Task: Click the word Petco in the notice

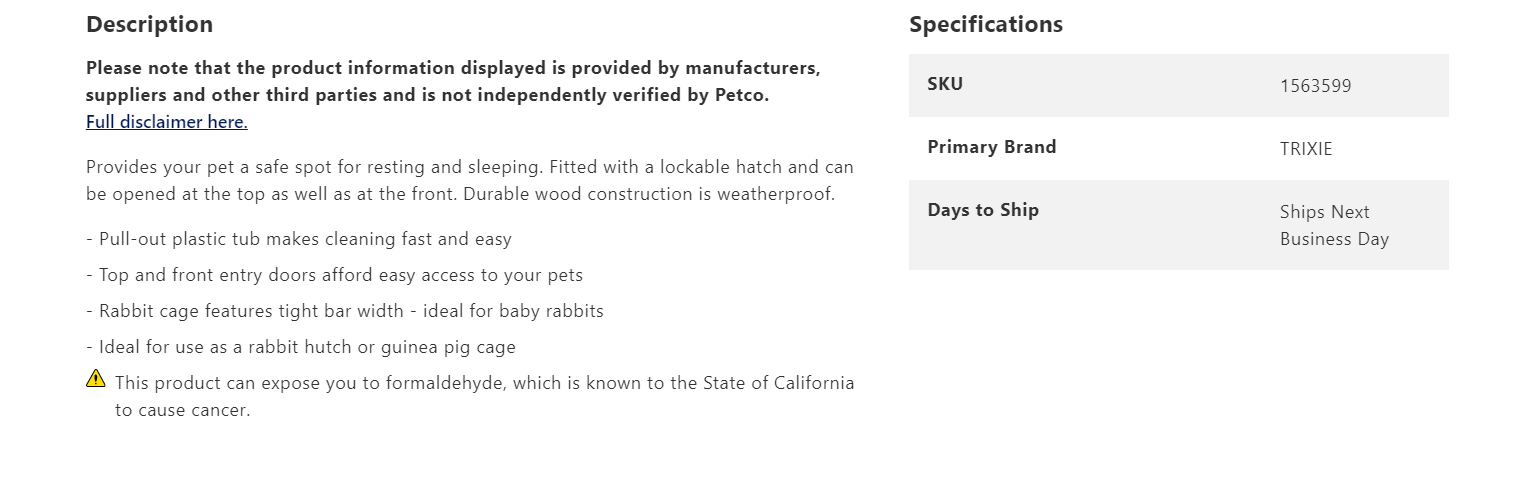Action: point(741,96)
